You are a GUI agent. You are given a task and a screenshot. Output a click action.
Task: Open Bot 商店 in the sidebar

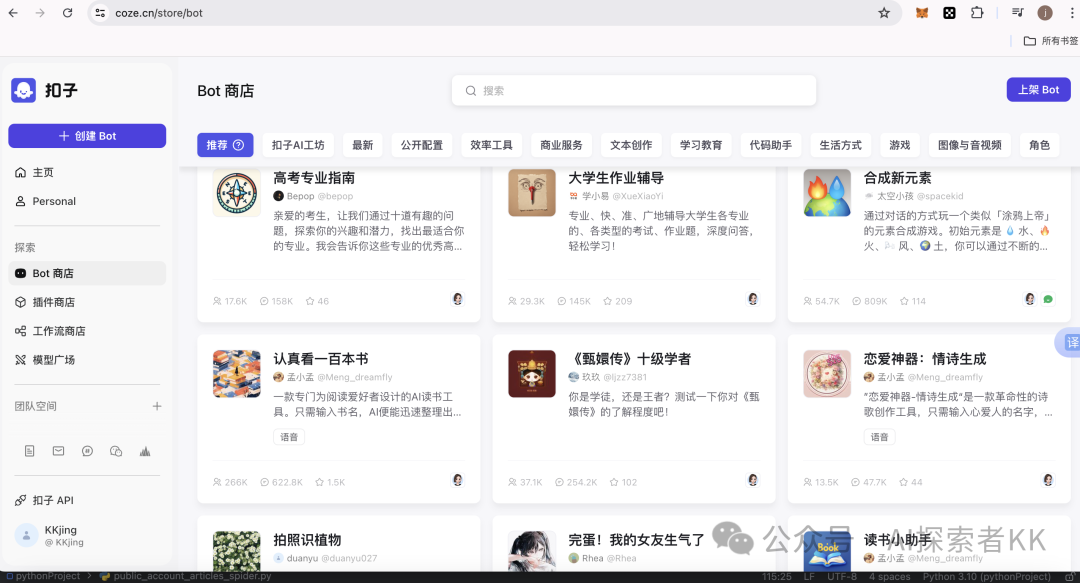[87, 273]
